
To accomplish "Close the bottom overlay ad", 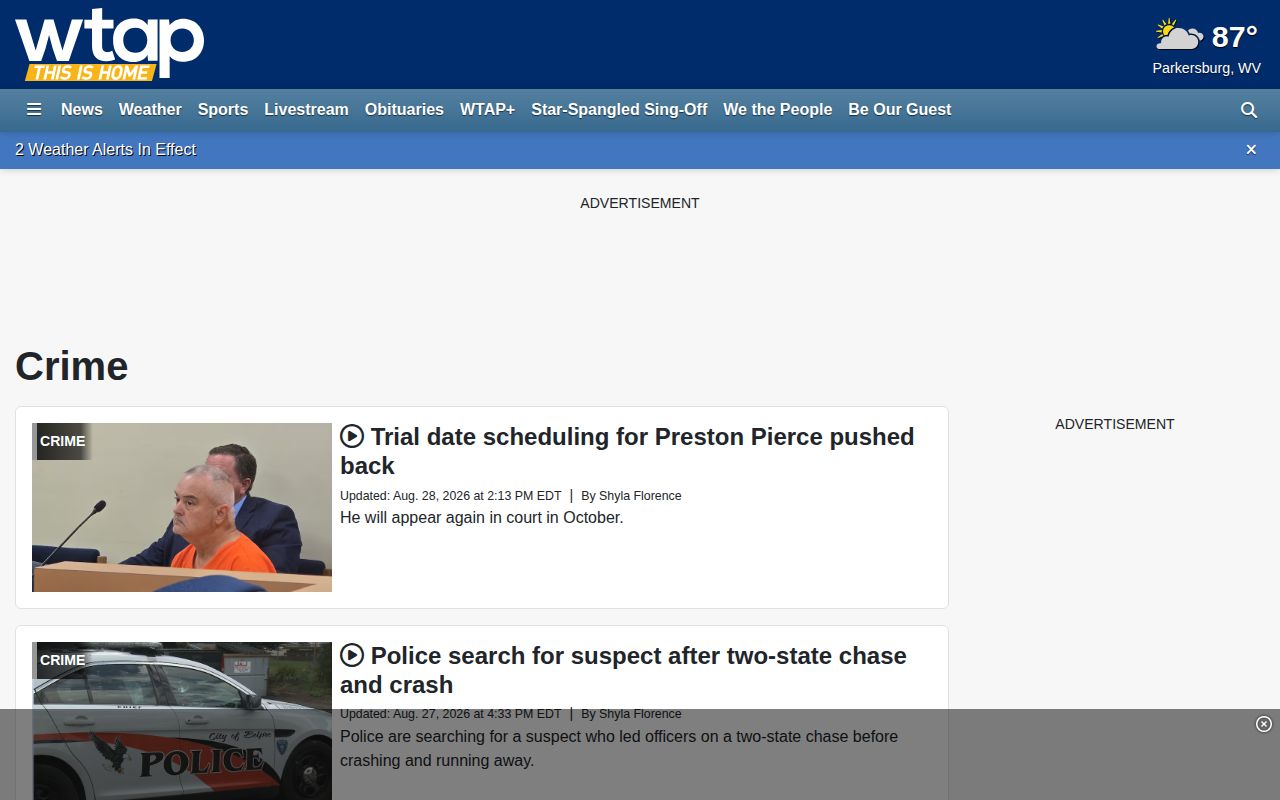I will tap(1264, 724).
